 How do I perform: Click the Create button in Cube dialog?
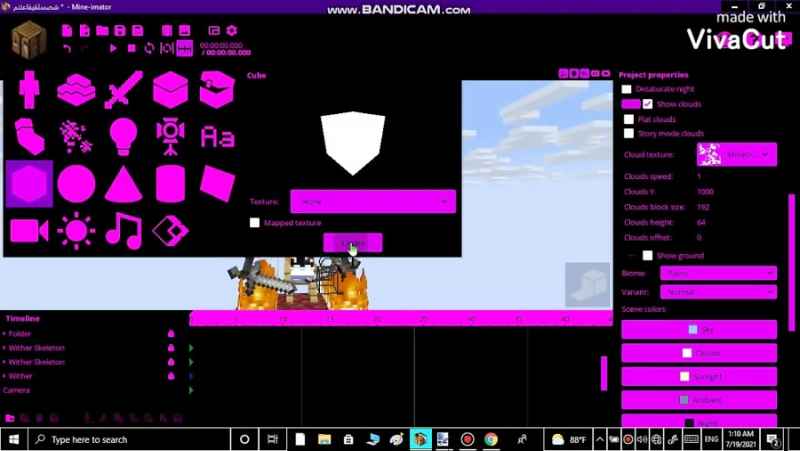pyautogui.click(x=353, y=243)
